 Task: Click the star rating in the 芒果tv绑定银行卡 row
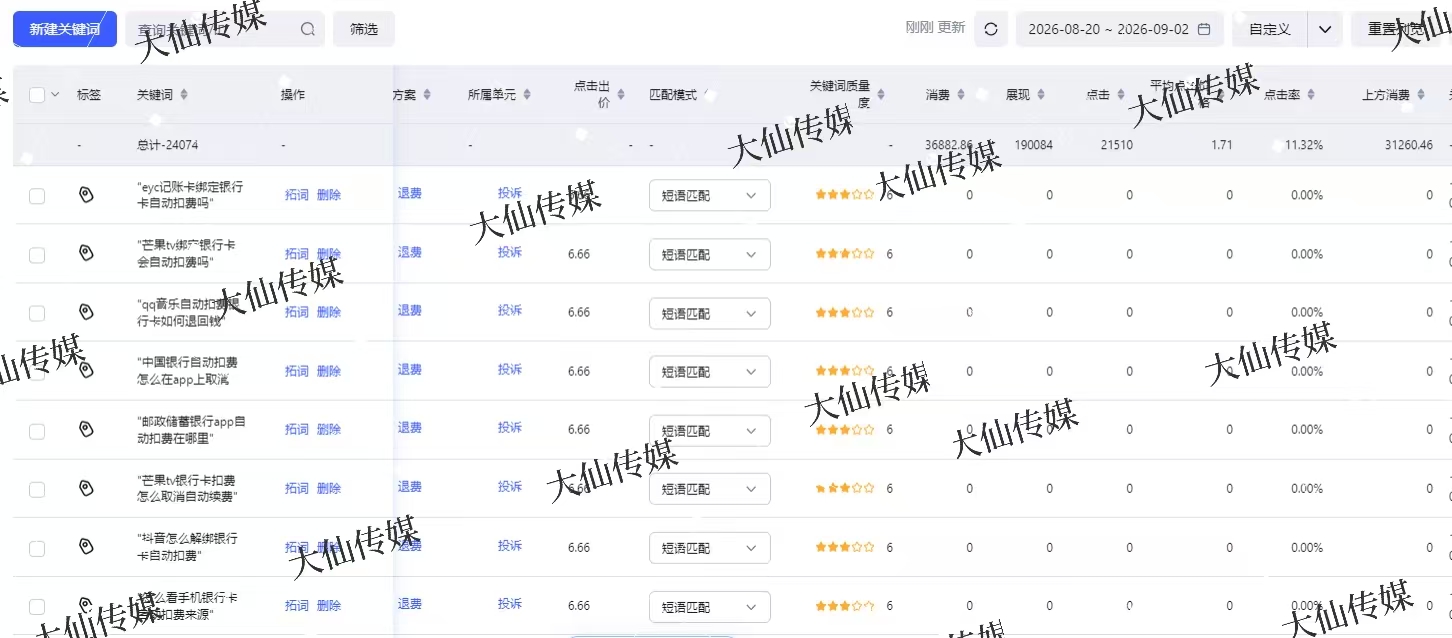coord(845,254)
